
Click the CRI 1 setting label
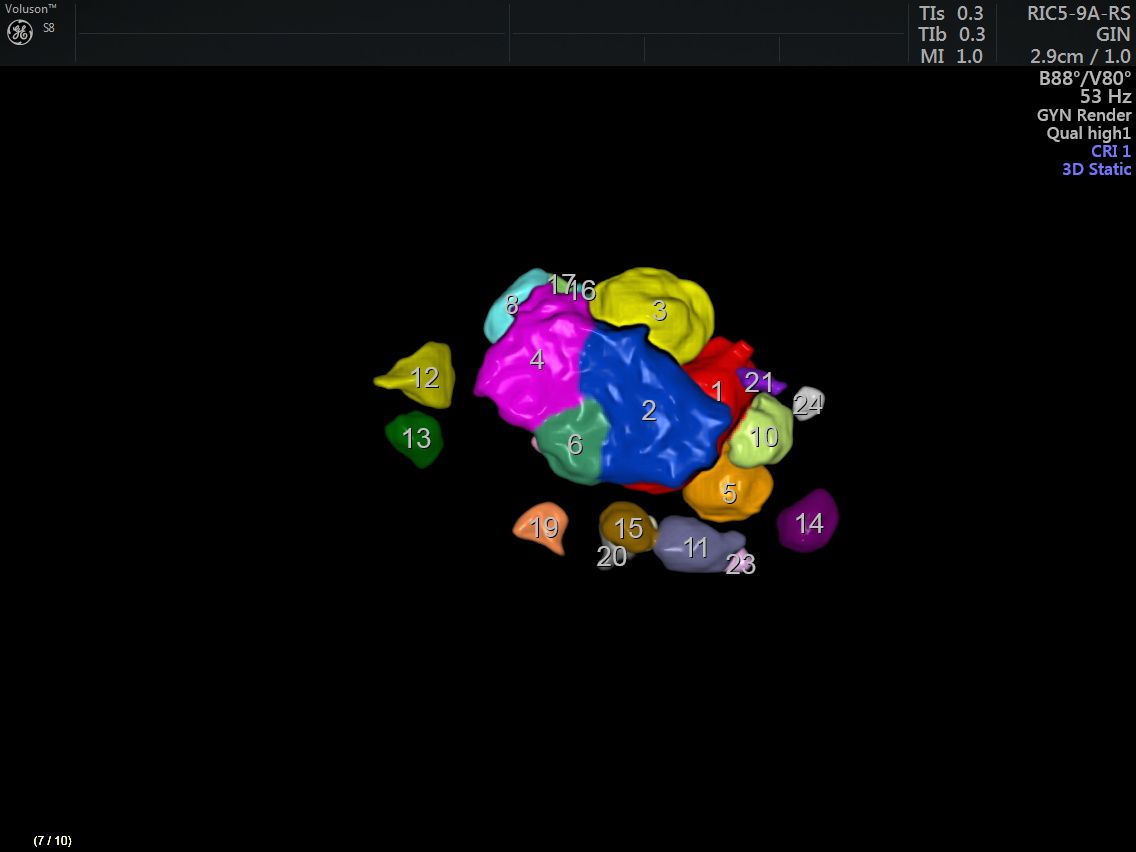(1110, 151)
